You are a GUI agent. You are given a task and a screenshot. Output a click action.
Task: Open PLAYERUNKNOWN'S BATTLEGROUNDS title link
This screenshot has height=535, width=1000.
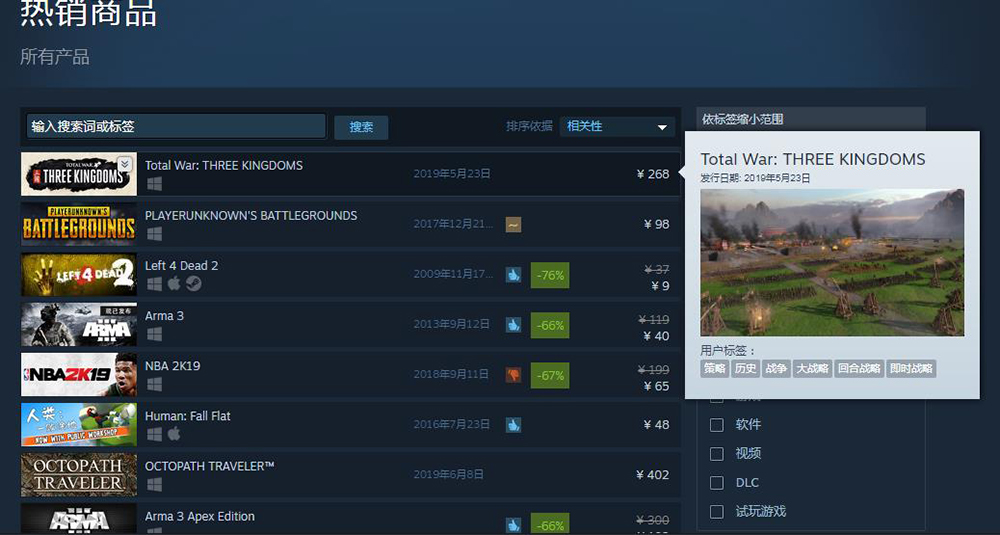(251, 216)
